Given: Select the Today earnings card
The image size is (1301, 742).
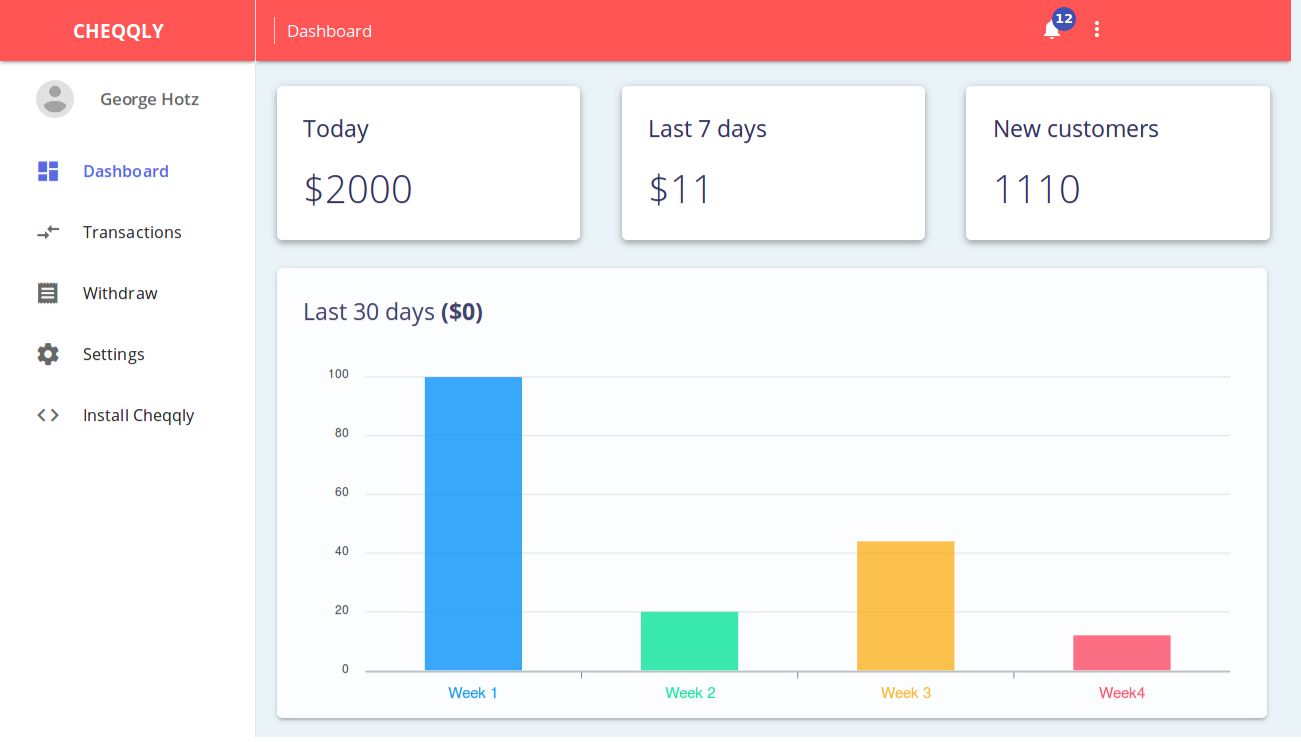Looking at the screenshot, I should pyautogui.click(x=428, y=163).
